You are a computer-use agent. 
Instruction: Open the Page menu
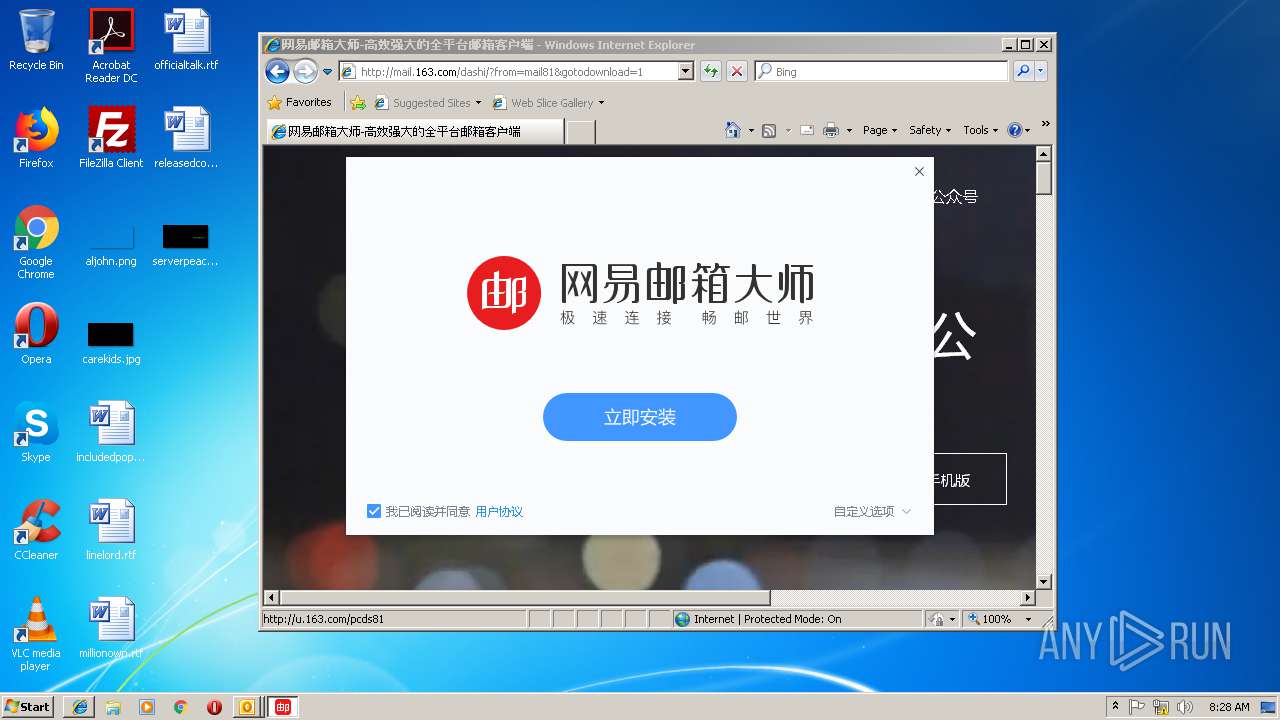(879, 130)
